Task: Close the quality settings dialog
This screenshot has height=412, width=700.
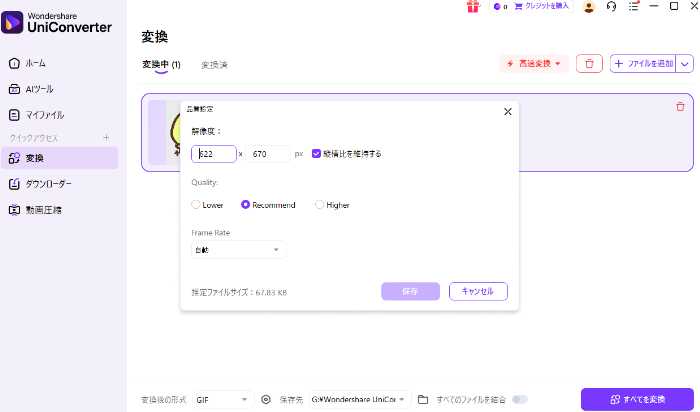Action: tap(508, 112)
